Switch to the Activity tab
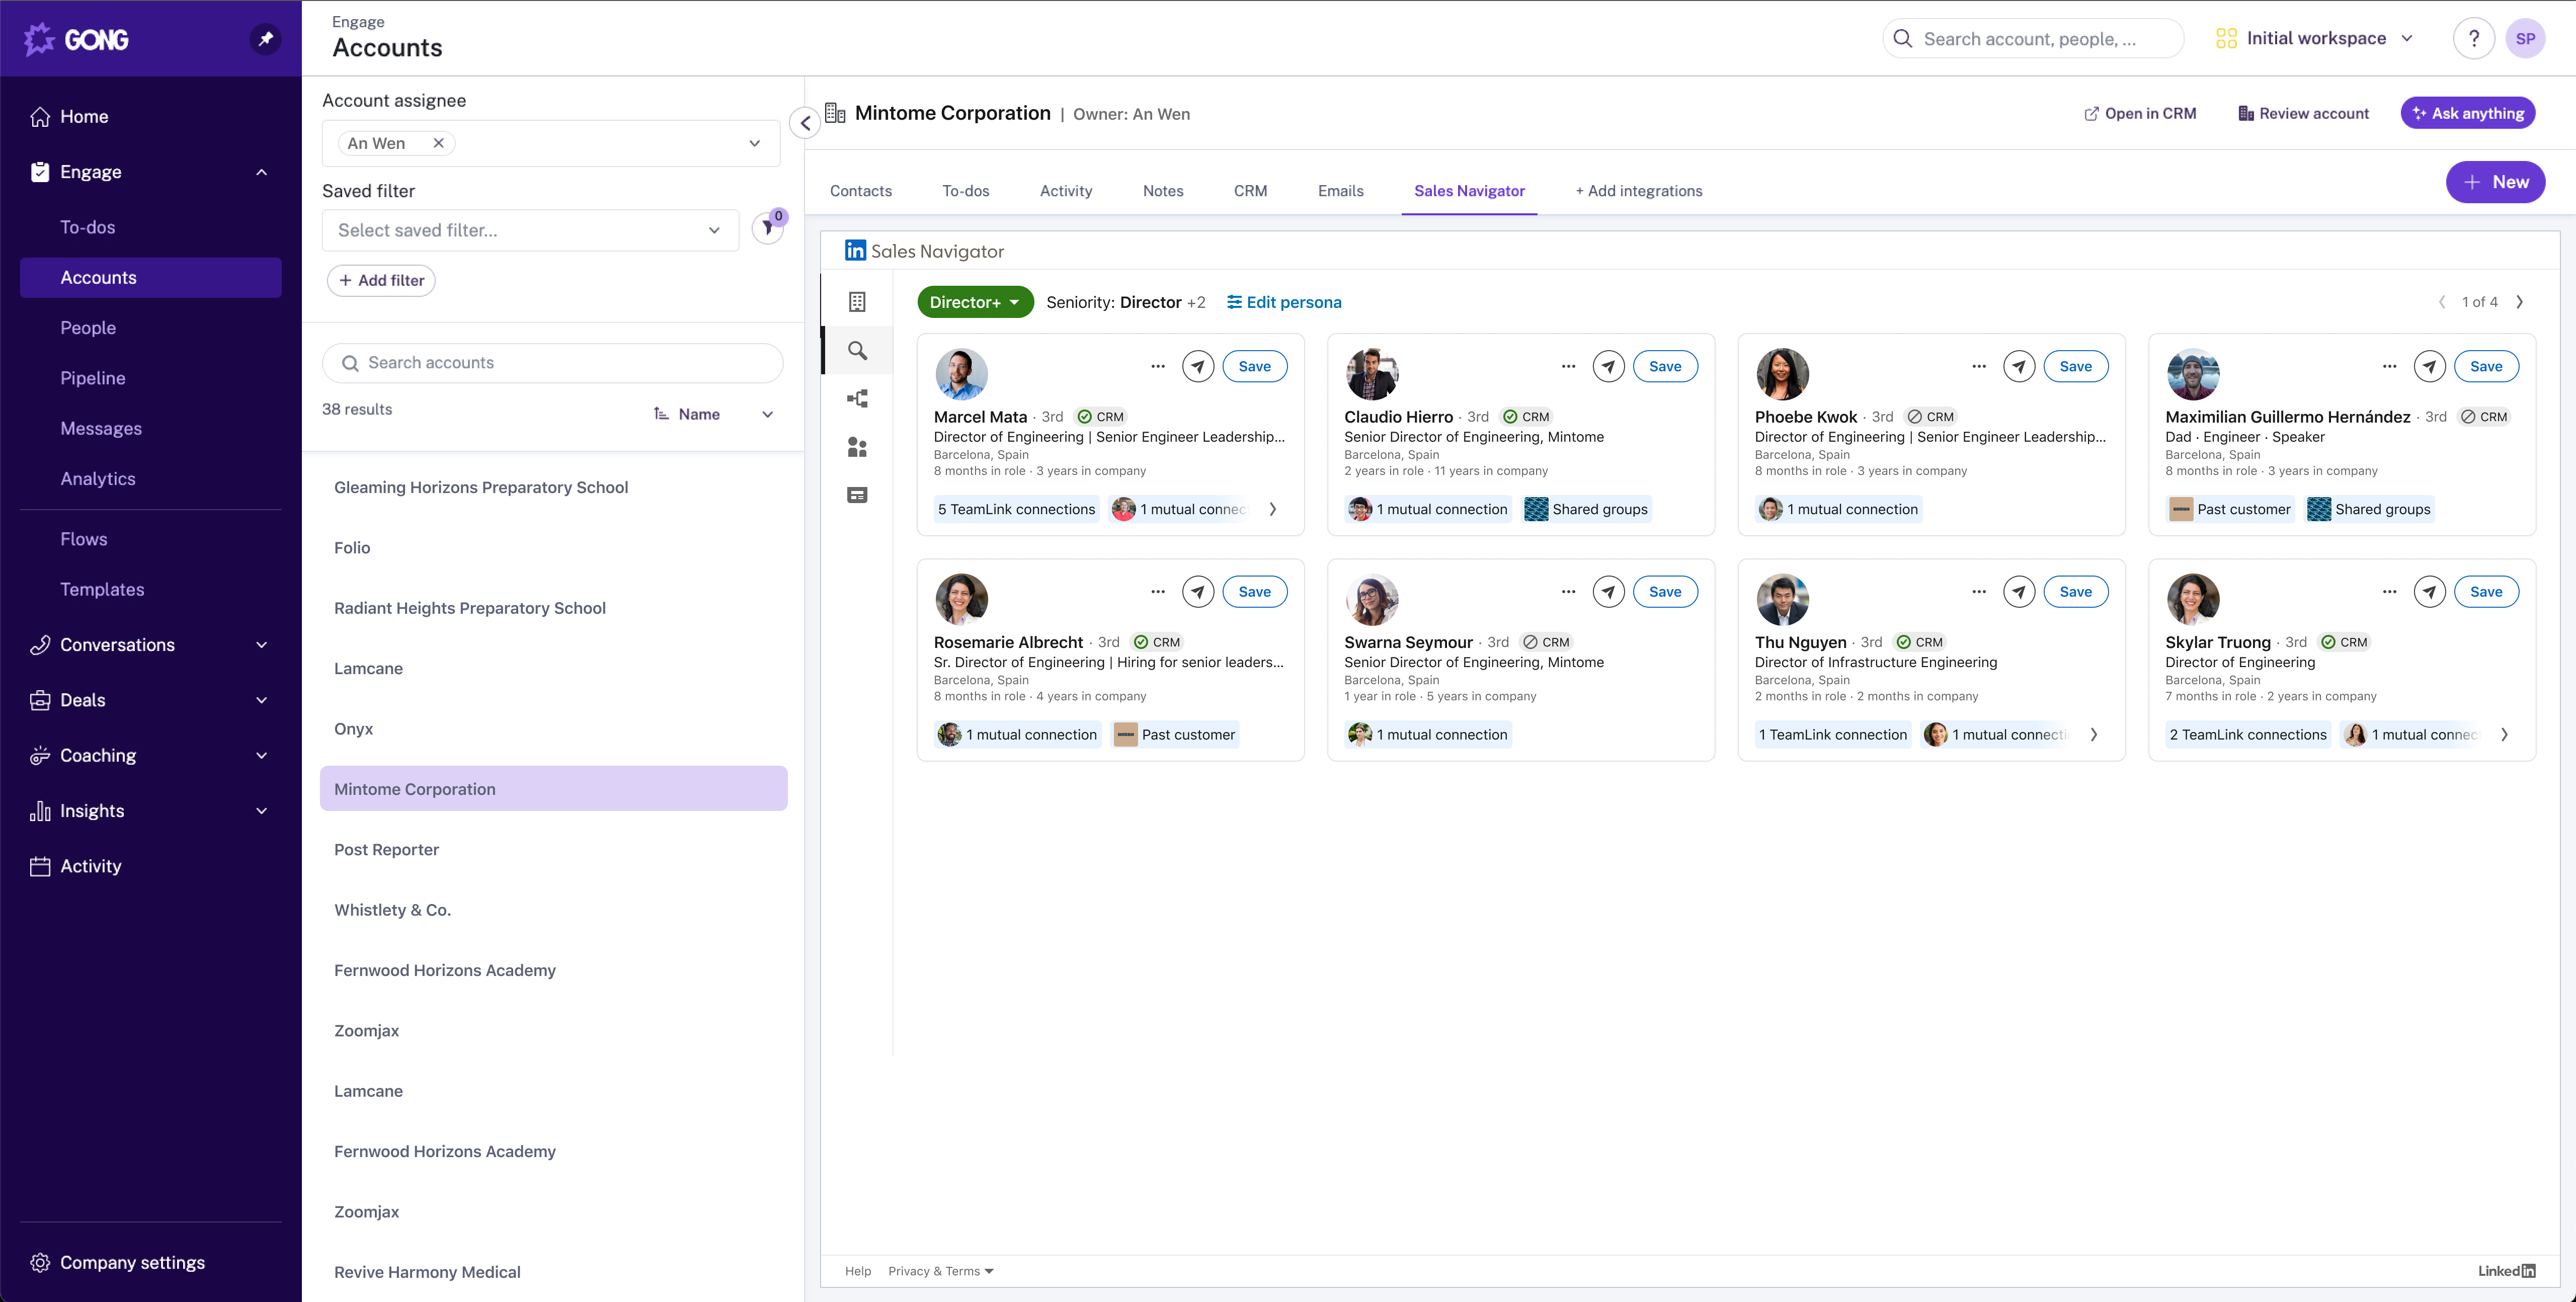This screenshot has height=1302, width=2576. (1065, 191)
